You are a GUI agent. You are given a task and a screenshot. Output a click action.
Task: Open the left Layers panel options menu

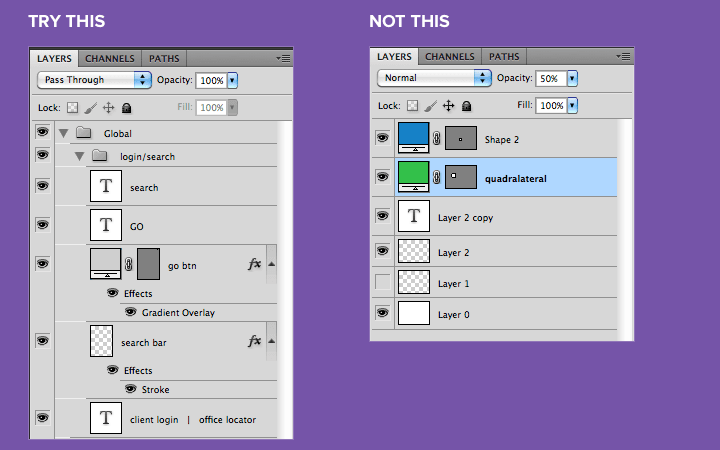(x=283, y=58)
